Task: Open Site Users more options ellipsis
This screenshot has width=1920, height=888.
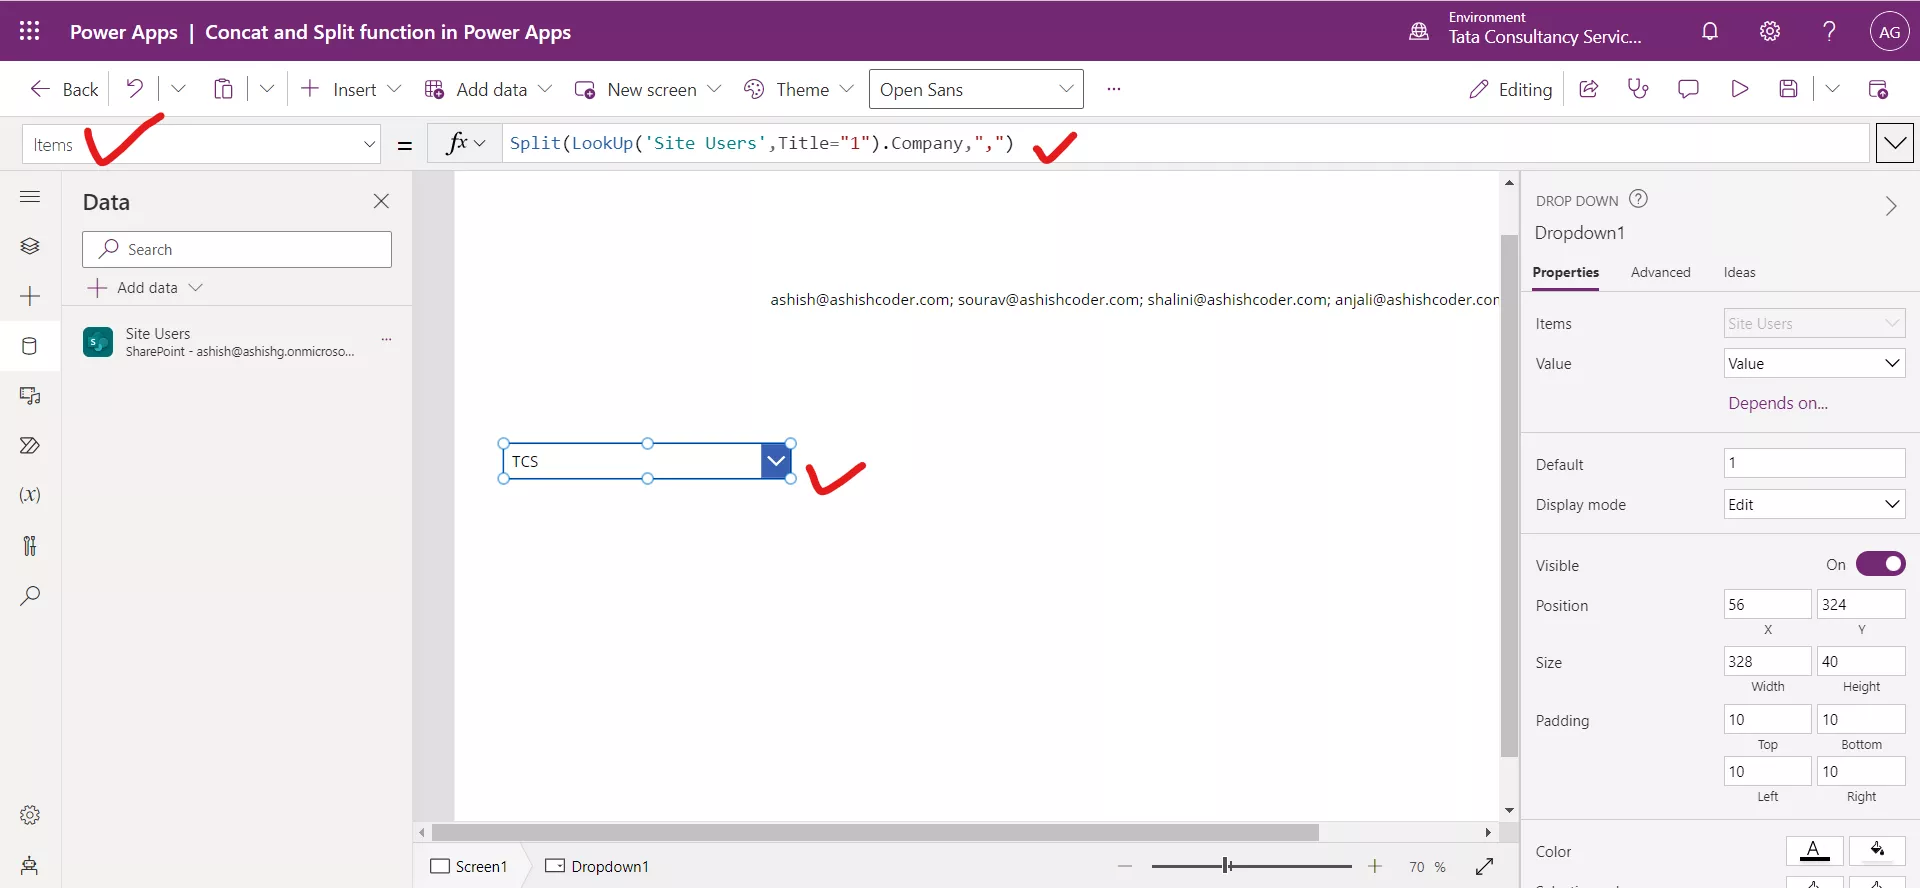Action: click(386, 340)
